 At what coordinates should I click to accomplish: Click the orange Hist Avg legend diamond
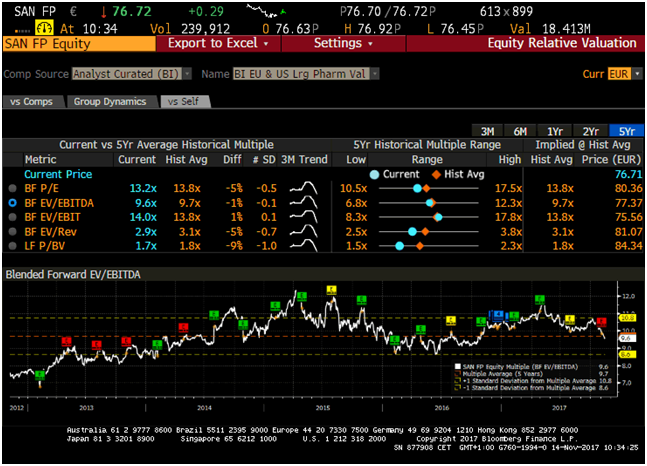[436, 175]
